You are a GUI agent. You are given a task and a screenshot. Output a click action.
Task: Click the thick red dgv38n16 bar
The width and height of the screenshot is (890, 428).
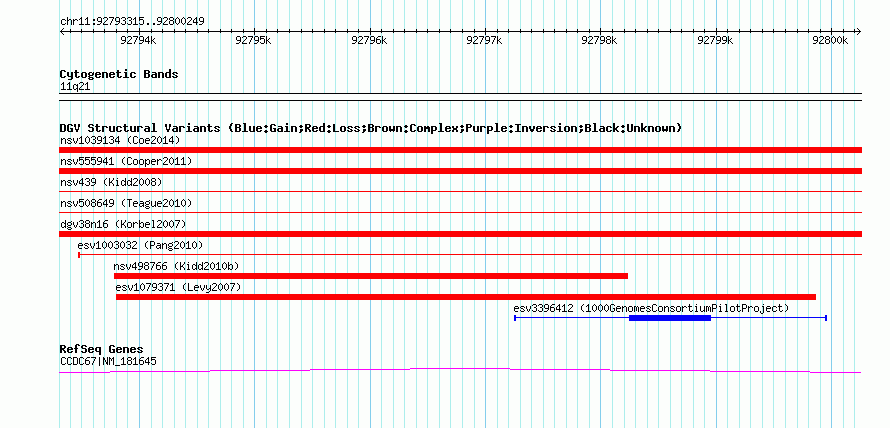460,234
